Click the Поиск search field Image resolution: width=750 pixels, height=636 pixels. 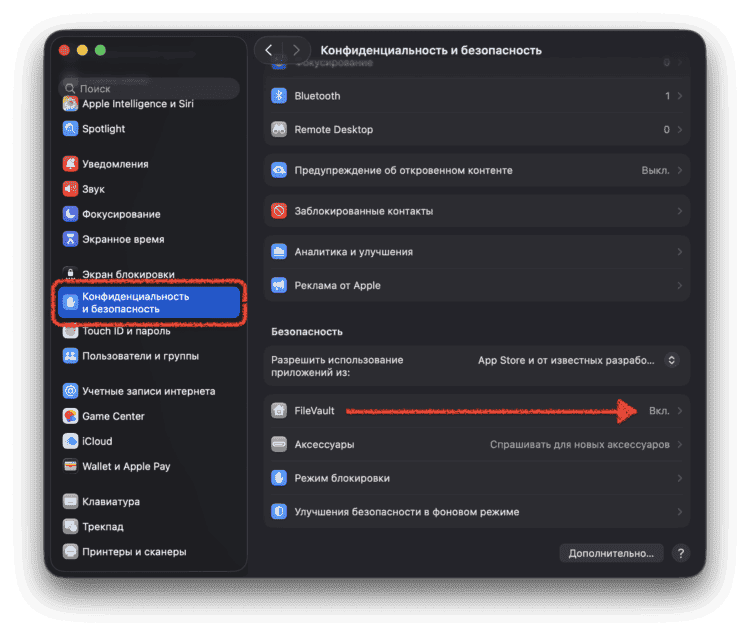(x=149, y=88)
